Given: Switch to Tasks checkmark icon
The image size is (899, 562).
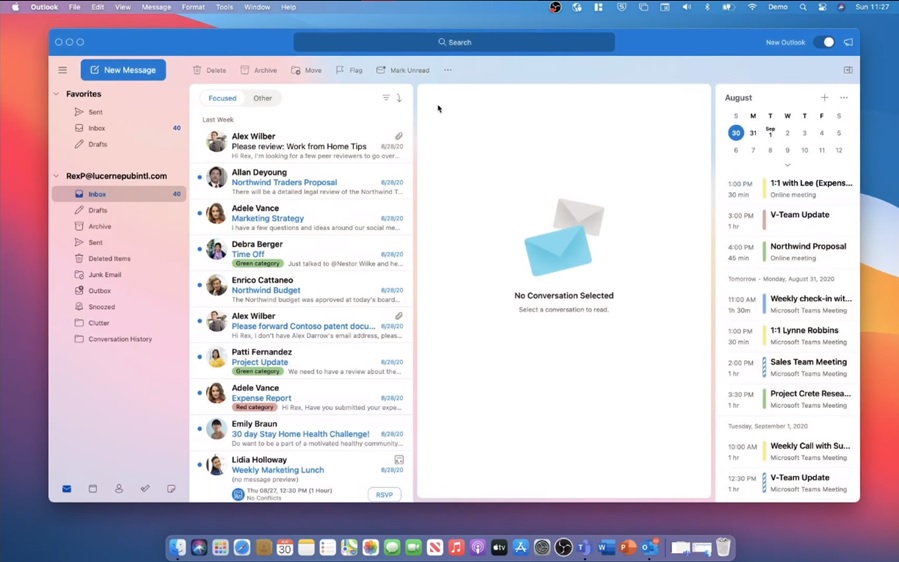Looking at the screenshot, I should 145,489.
